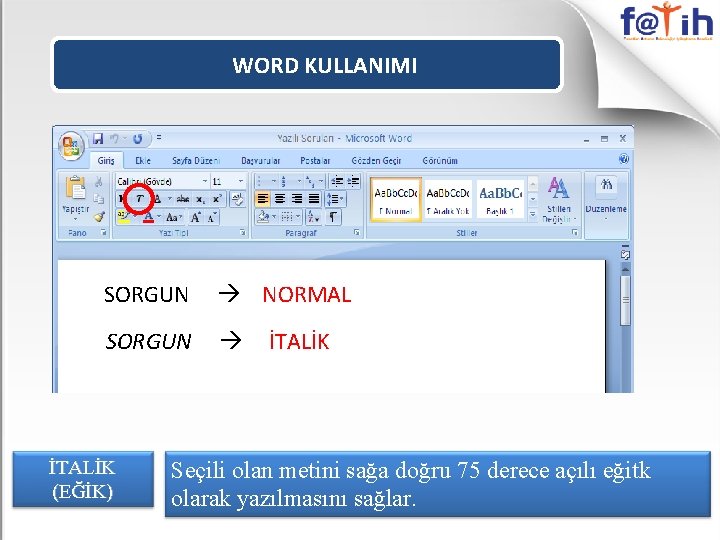Open the font size 11 dropdown
The width and height of the screenshot is (720, 540).
click(x=241, y=182)
